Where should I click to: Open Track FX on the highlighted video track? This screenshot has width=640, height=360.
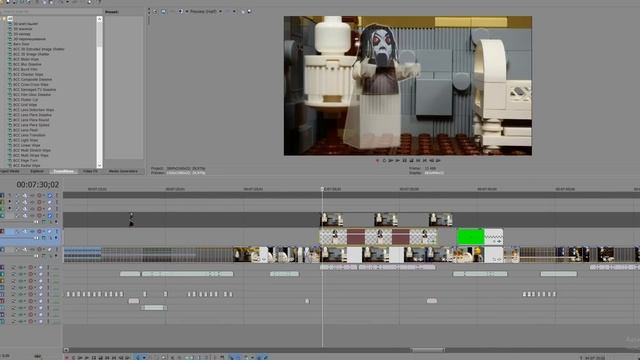click(32, 231)
